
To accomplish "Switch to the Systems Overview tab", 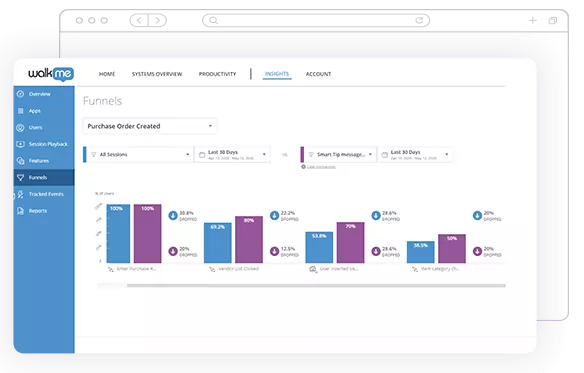I will pos(157,74).
